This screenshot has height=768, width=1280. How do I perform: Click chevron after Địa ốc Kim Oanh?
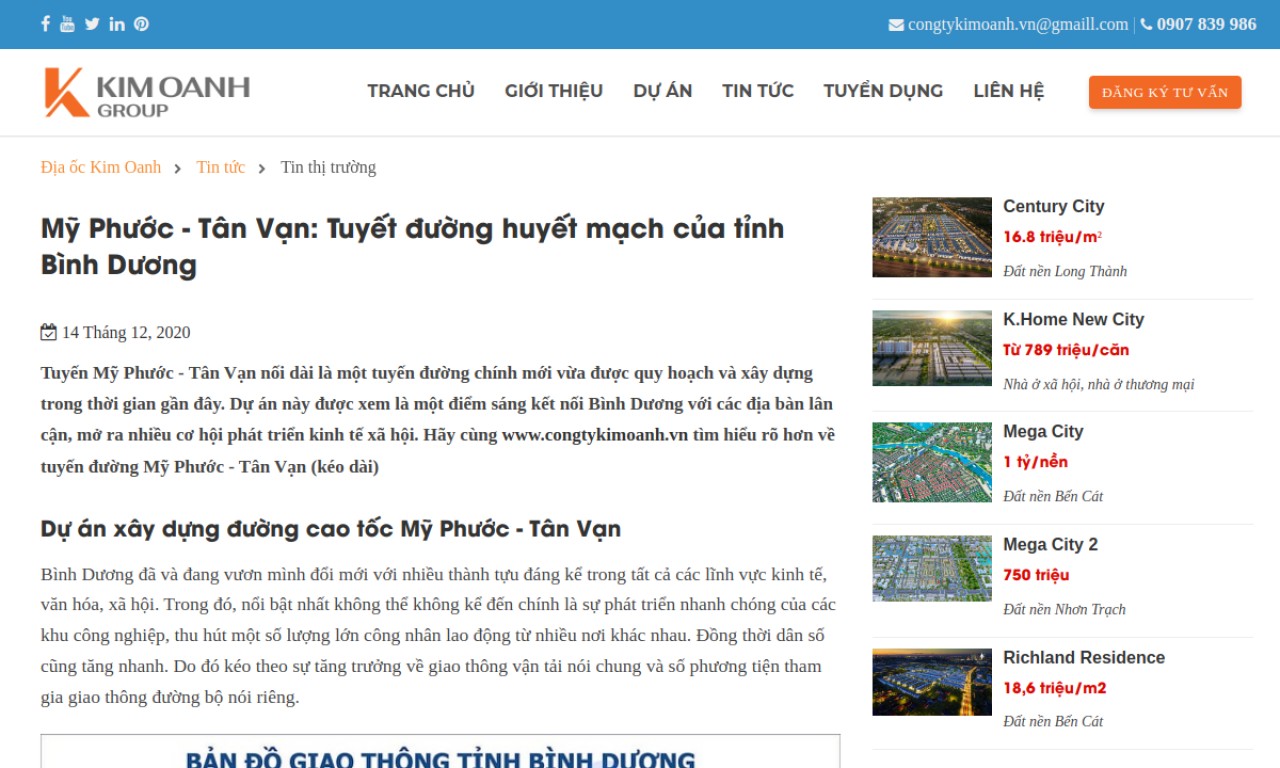point(177,168)
